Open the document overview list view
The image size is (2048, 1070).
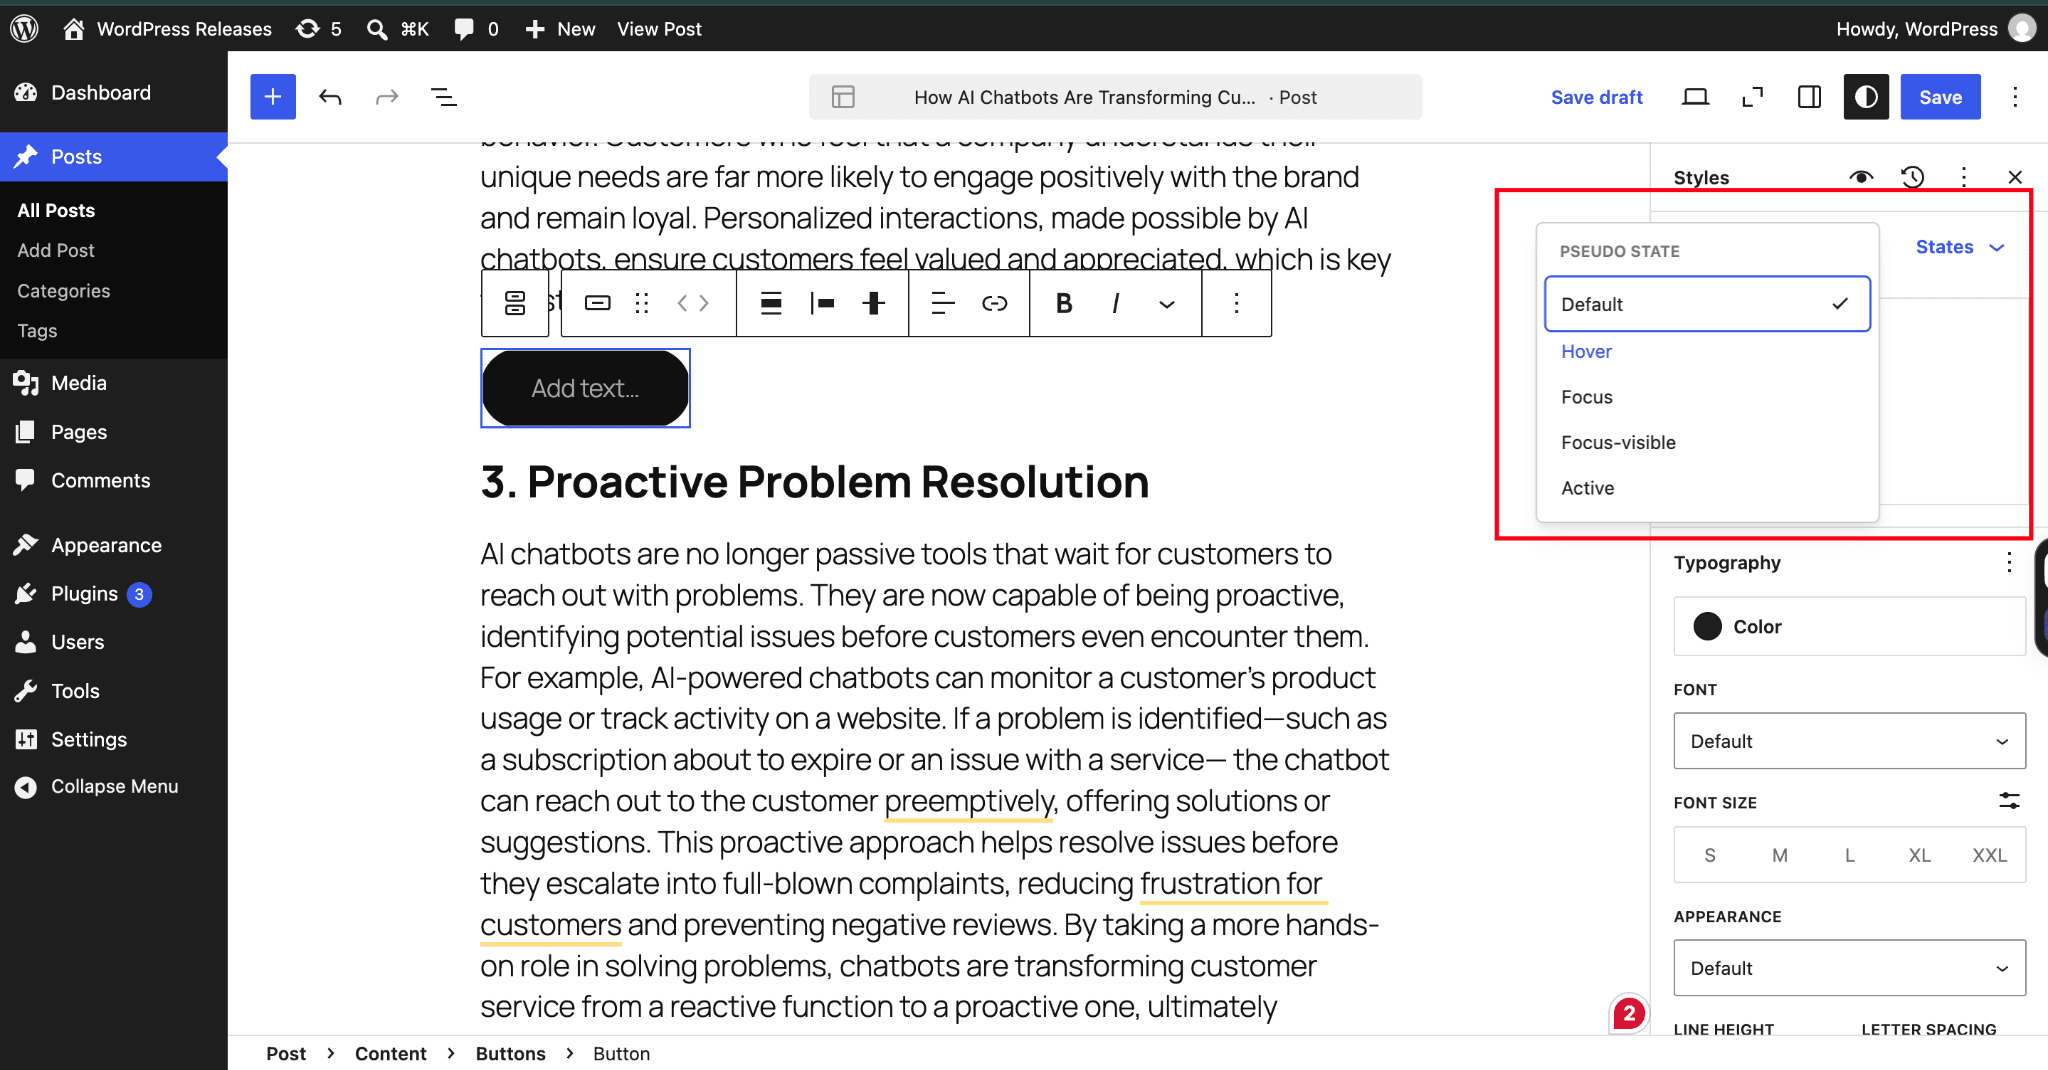point(444,97)
